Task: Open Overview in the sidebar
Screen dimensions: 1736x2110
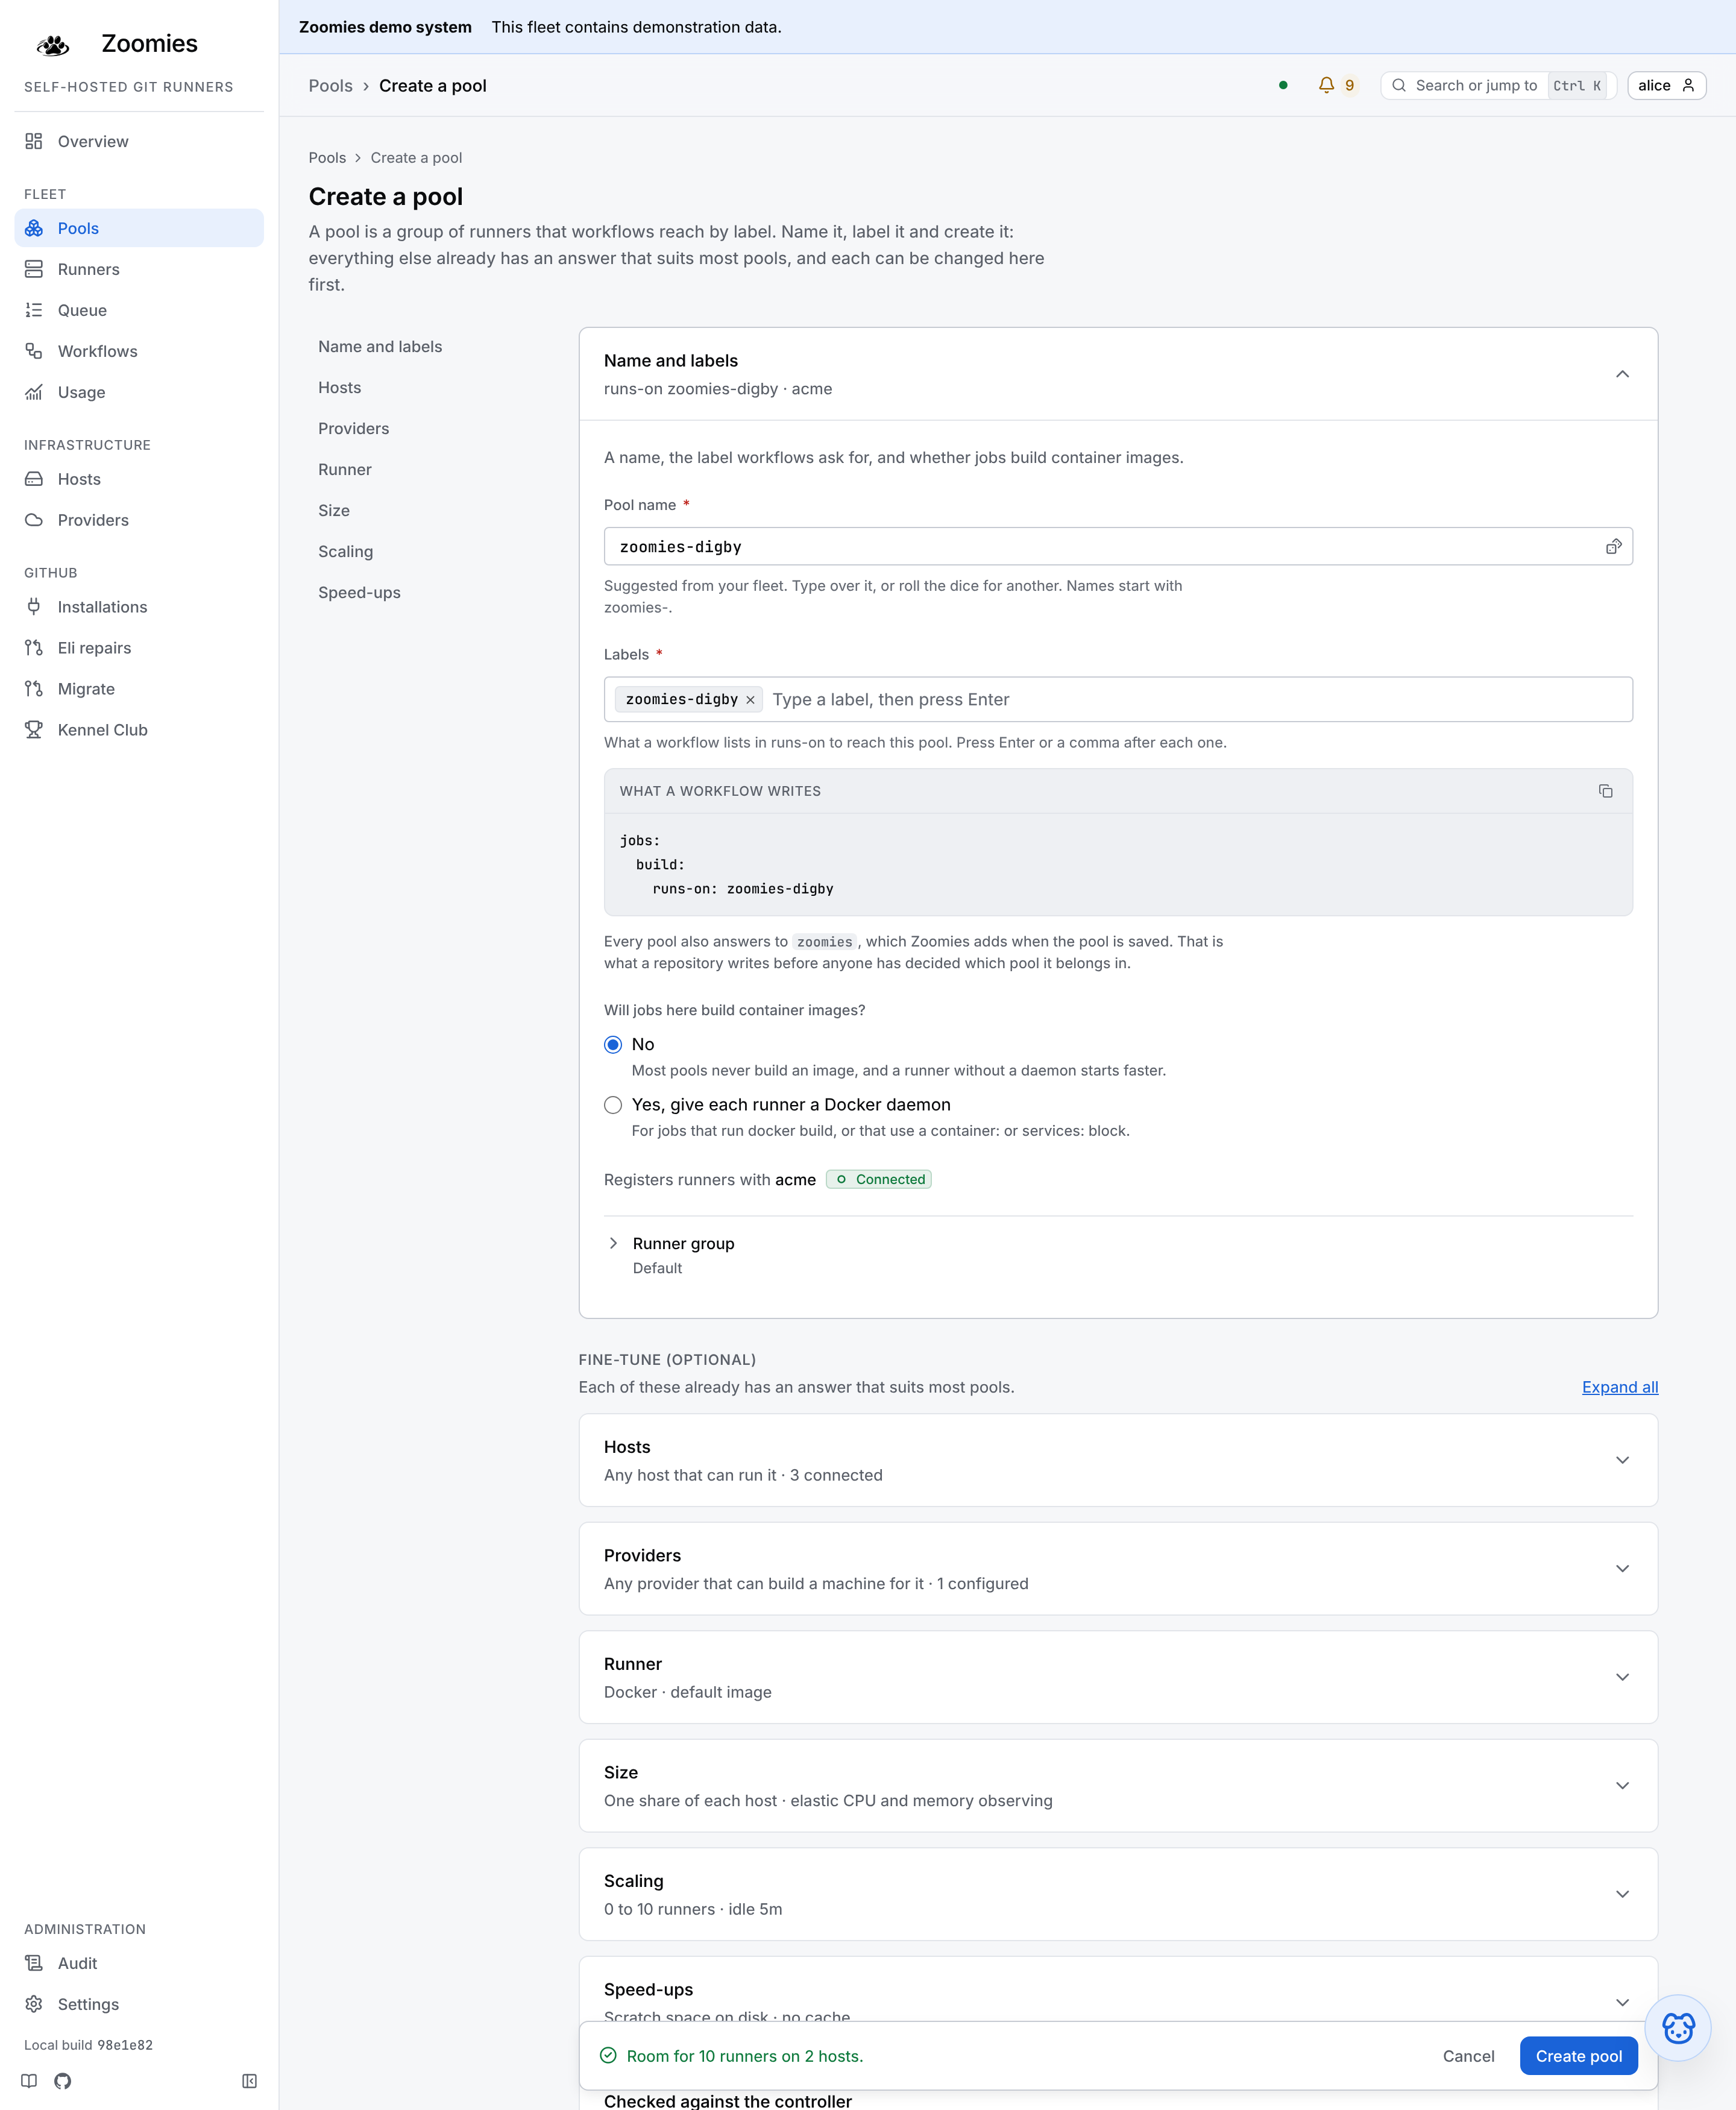Action: tap(139, 141)
